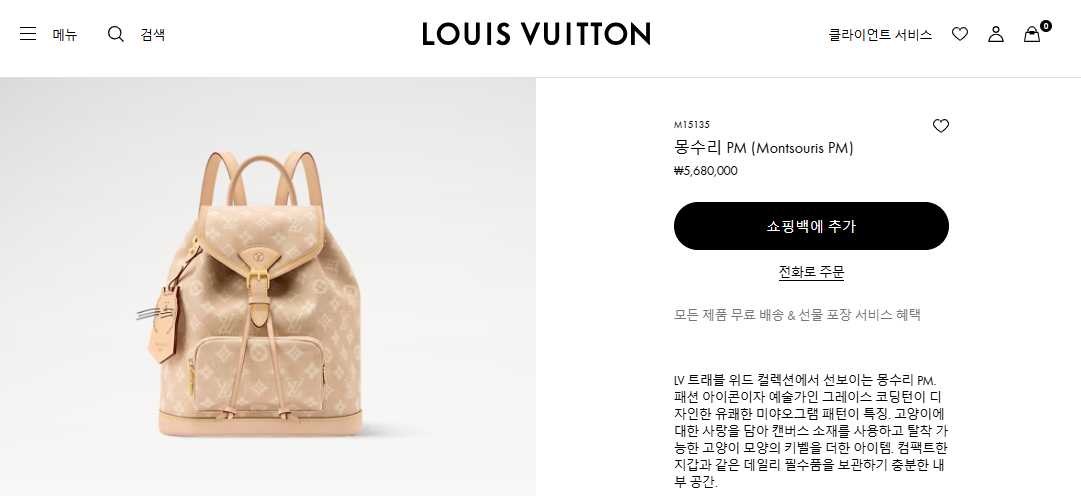Click the magnifying glass search icon

116,34
